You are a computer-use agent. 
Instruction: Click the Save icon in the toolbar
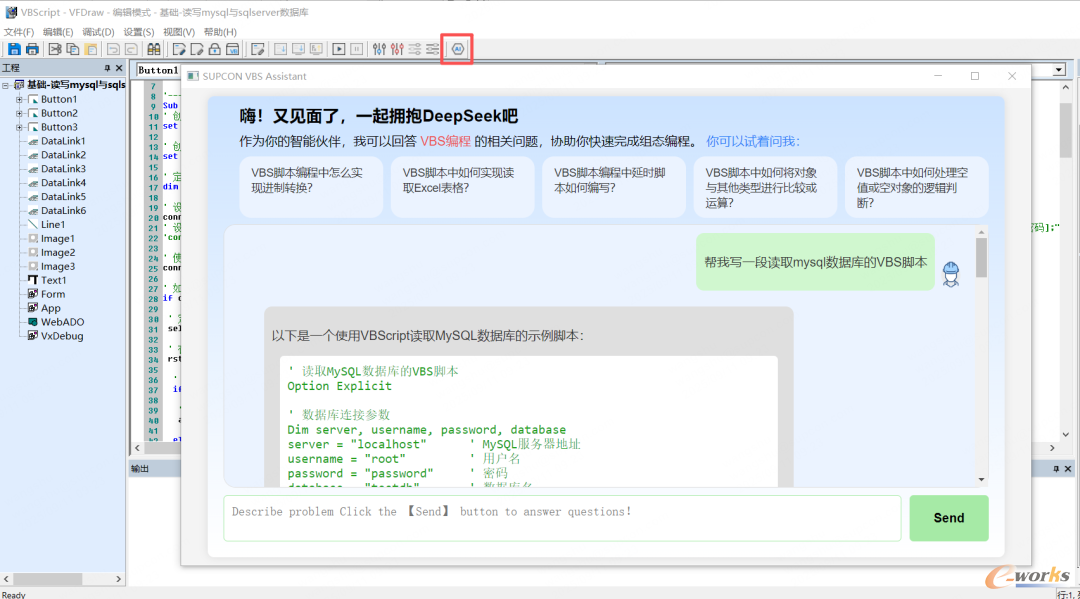point(14,49)
